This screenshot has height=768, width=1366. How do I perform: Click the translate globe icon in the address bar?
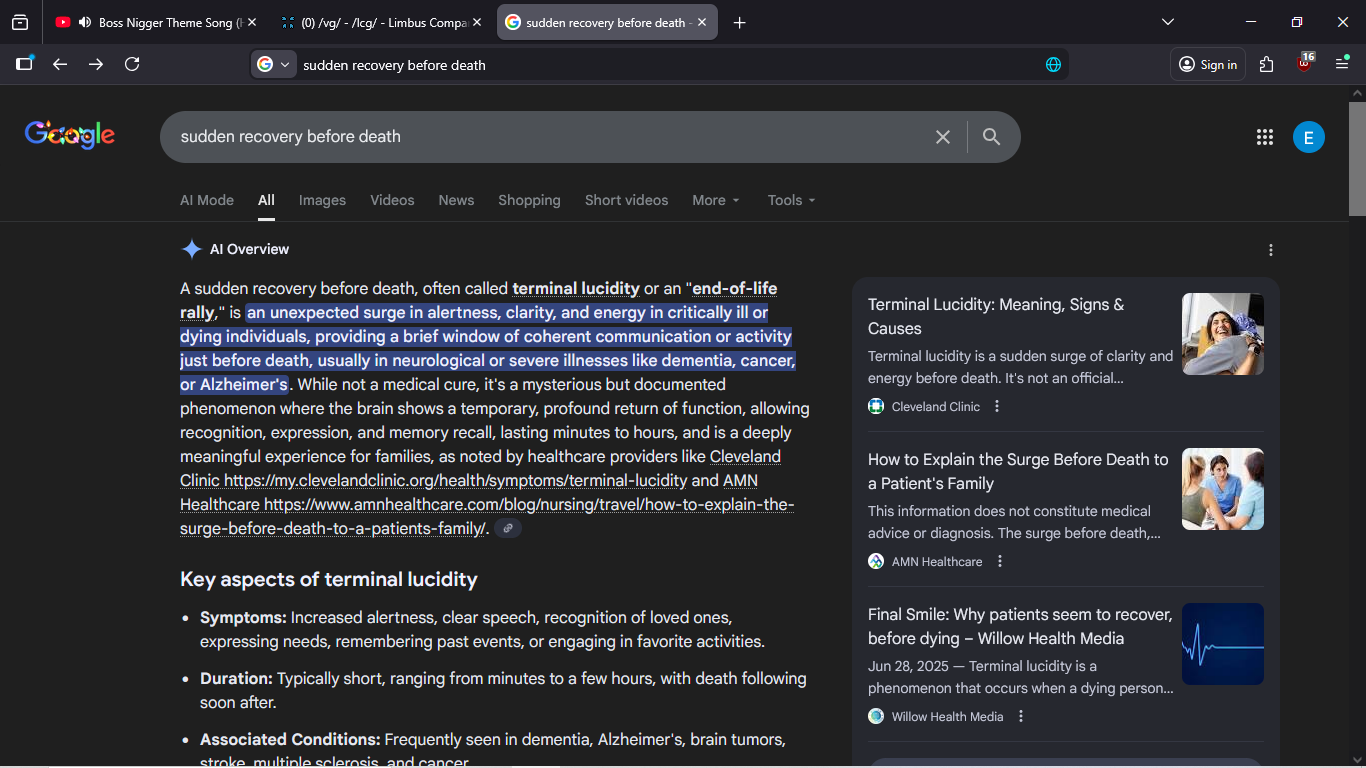coord(1053,64)
